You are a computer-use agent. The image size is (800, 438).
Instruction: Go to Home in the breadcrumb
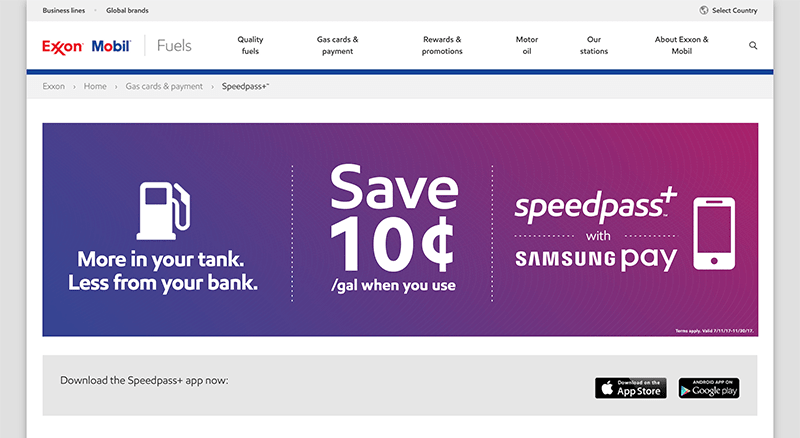click(x=95, y=86)
